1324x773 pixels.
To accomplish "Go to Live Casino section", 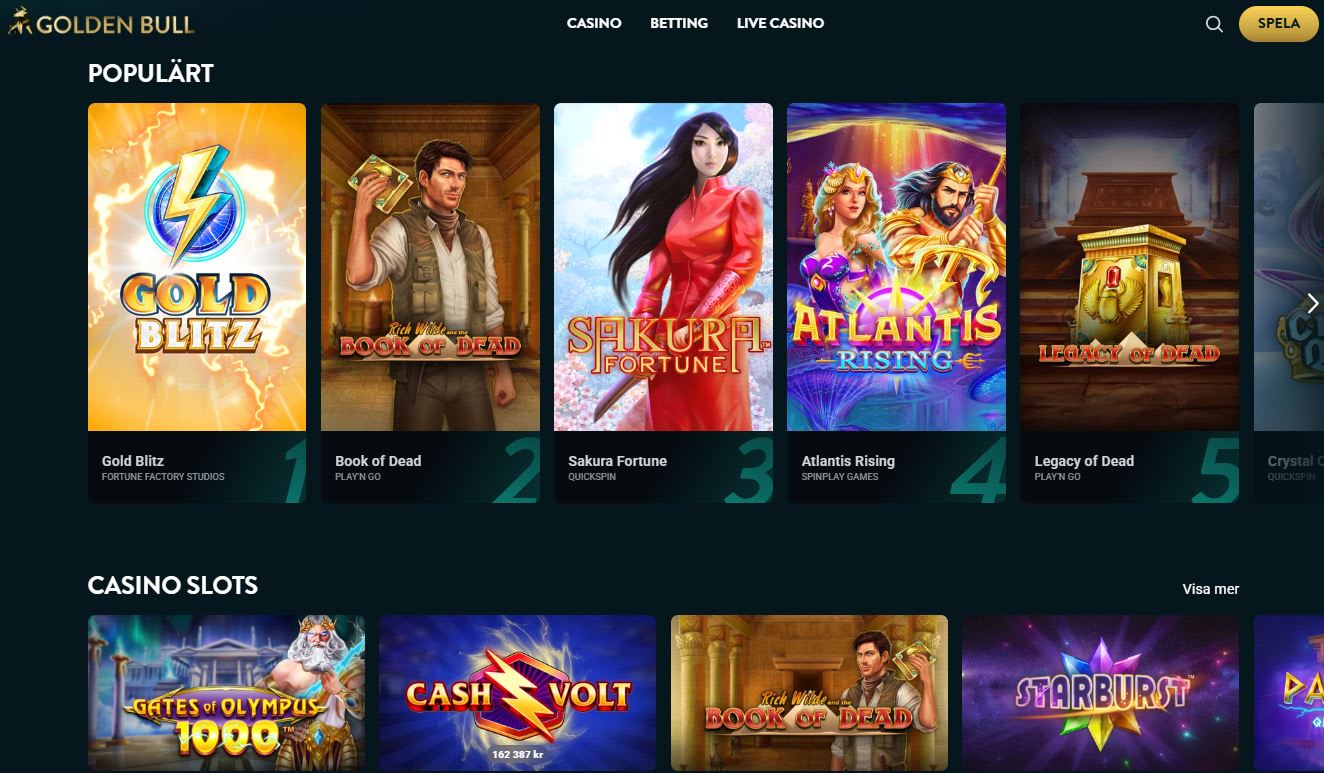I will click(780, 23).
